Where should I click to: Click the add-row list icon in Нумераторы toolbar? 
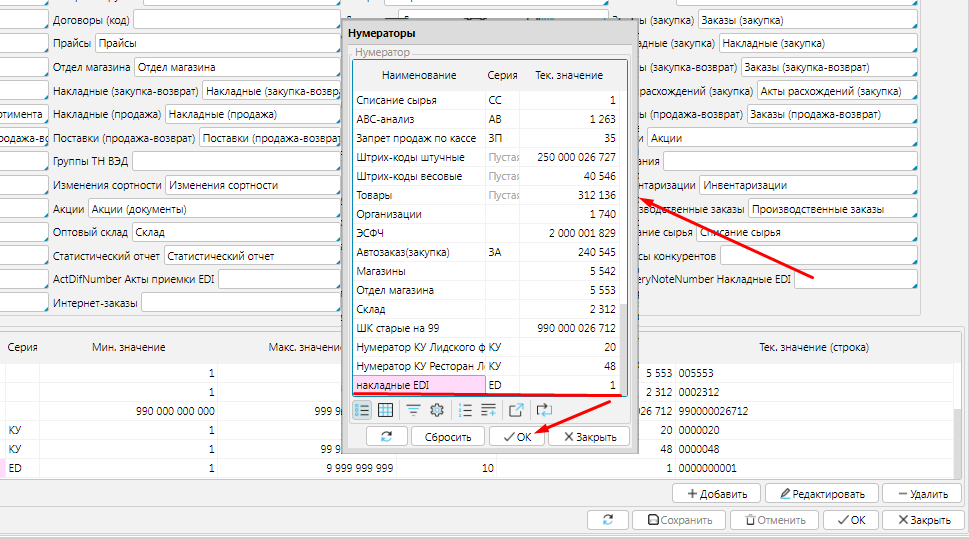pyautogui.click(x=488, y=409)
